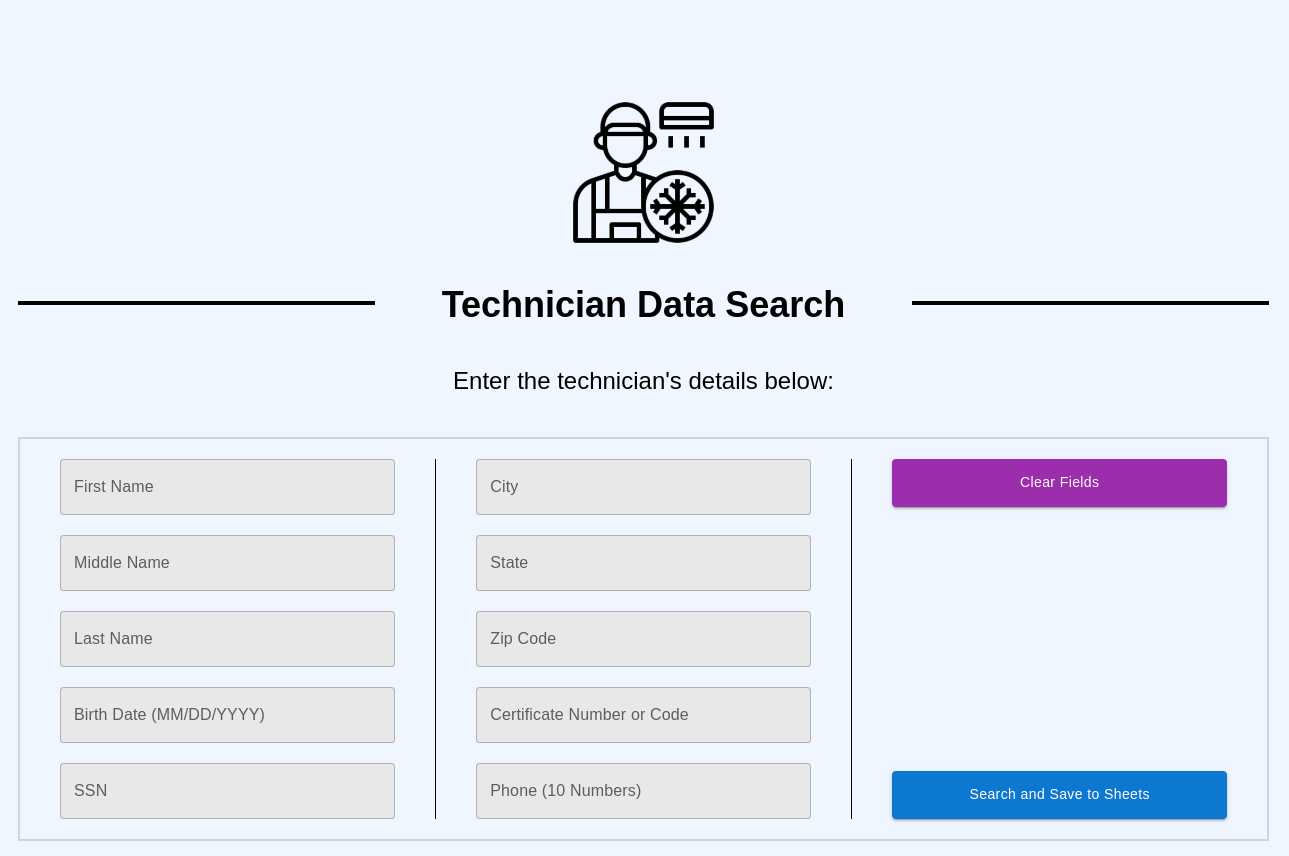Click the divider line left of the title

(x=196, y=303)
